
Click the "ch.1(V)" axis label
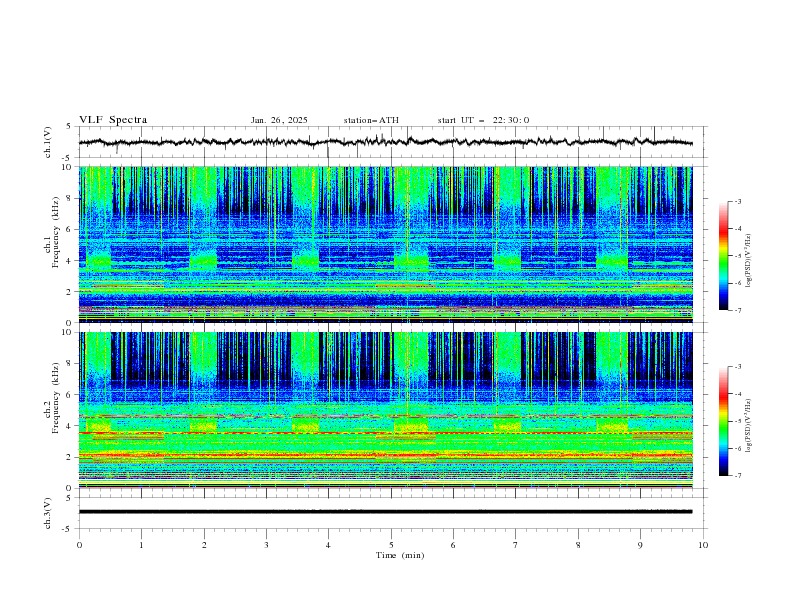(48, 142)
